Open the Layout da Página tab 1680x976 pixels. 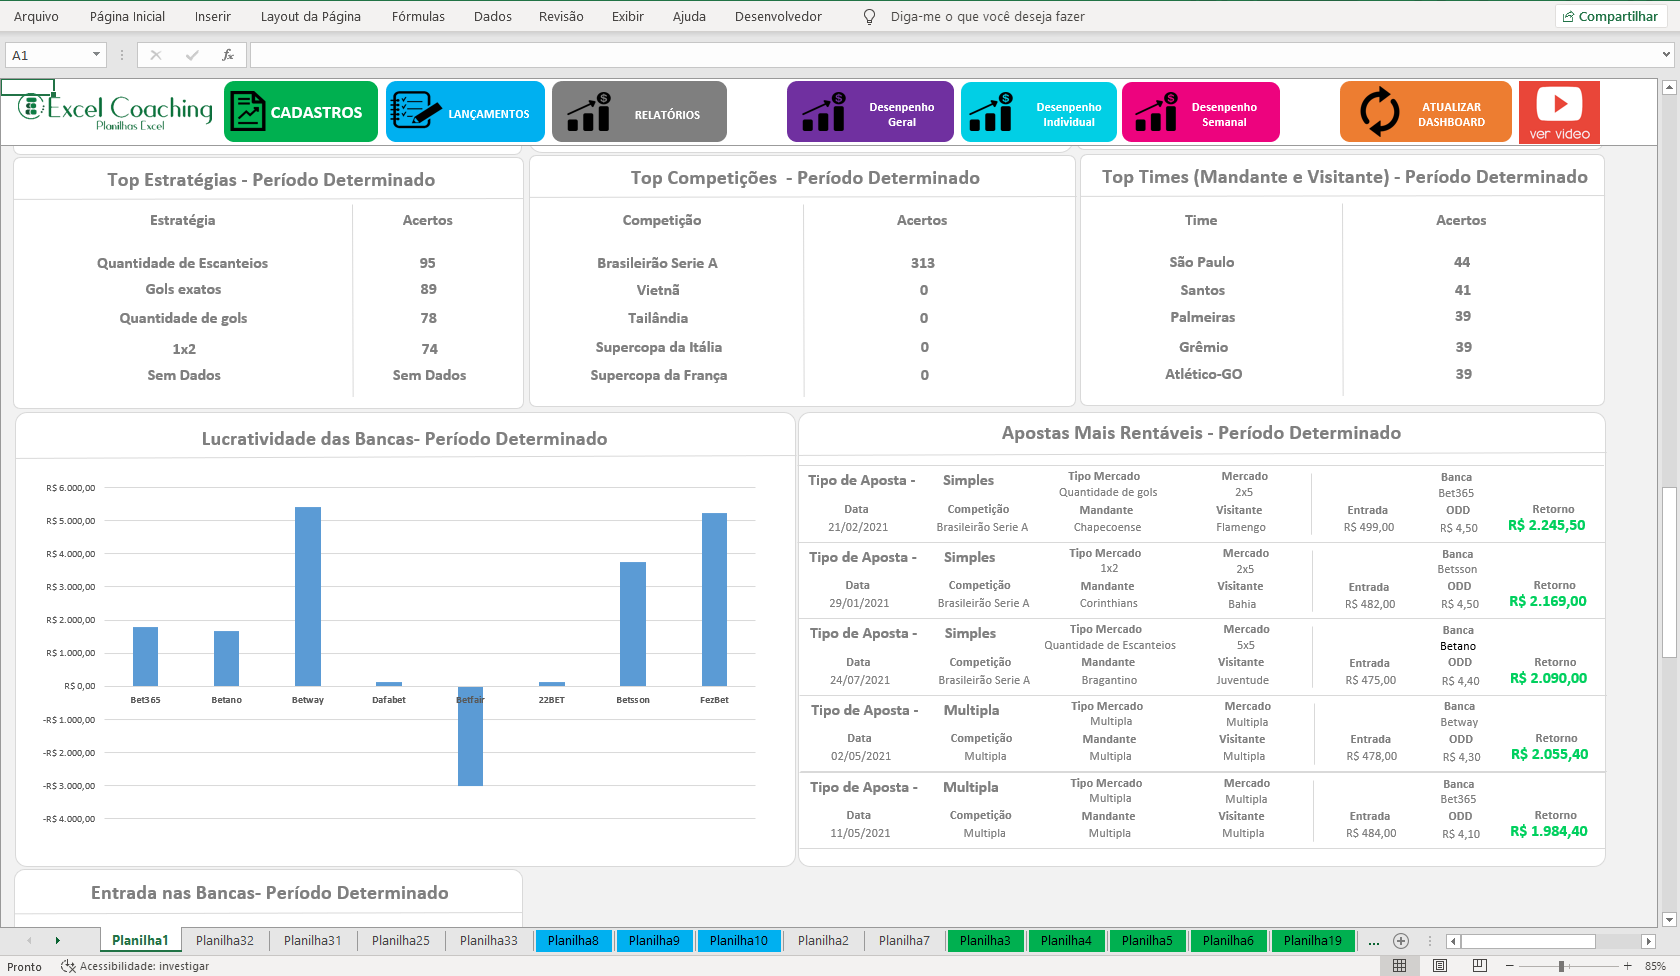pyautogui.click(x=310, y=16)
